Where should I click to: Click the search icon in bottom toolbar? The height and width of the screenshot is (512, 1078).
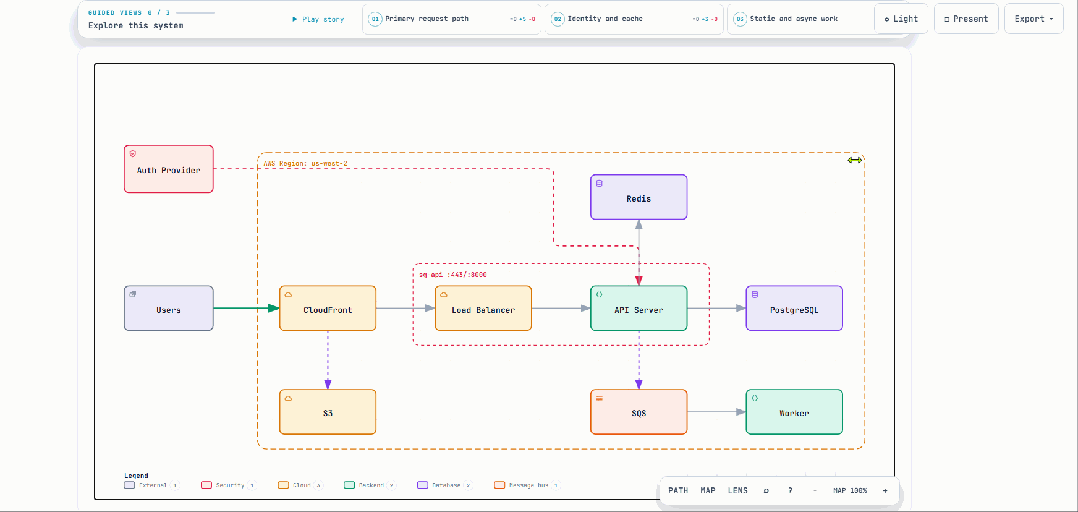766,491
